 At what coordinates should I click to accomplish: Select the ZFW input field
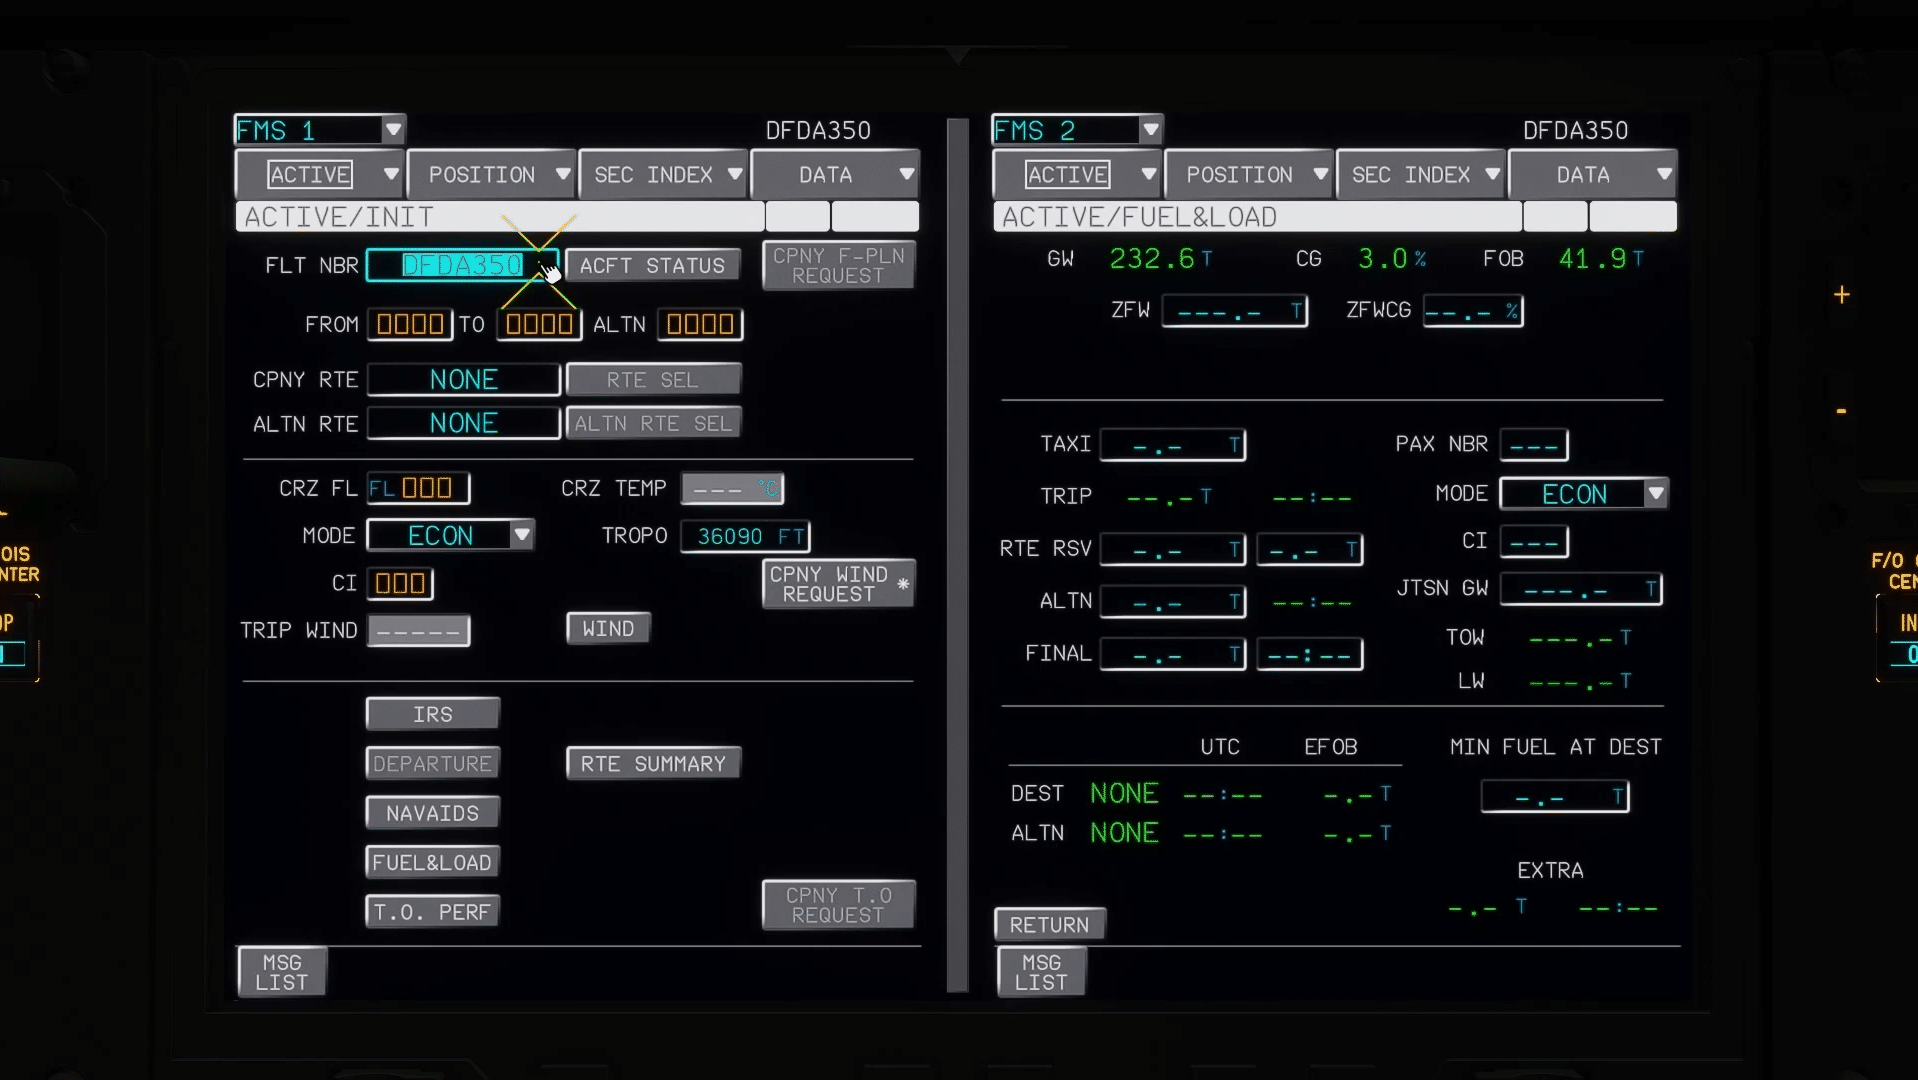click(1234, 311)
